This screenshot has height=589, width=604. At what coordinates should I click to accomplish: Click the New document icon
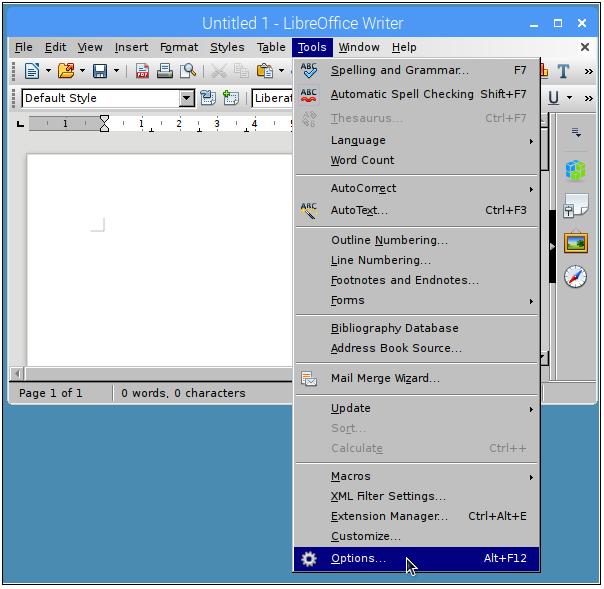(x=32, y=71)
